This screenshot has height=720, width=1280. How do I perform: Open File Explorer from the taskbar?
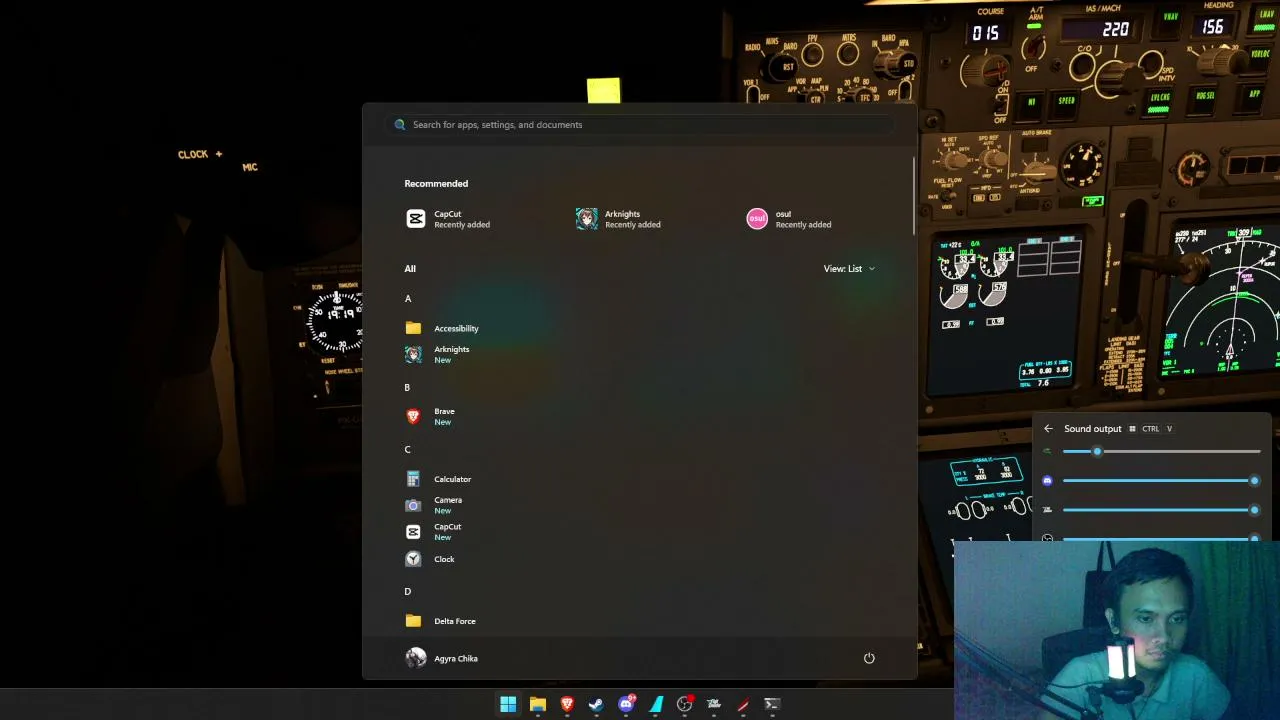pos(538,704)
